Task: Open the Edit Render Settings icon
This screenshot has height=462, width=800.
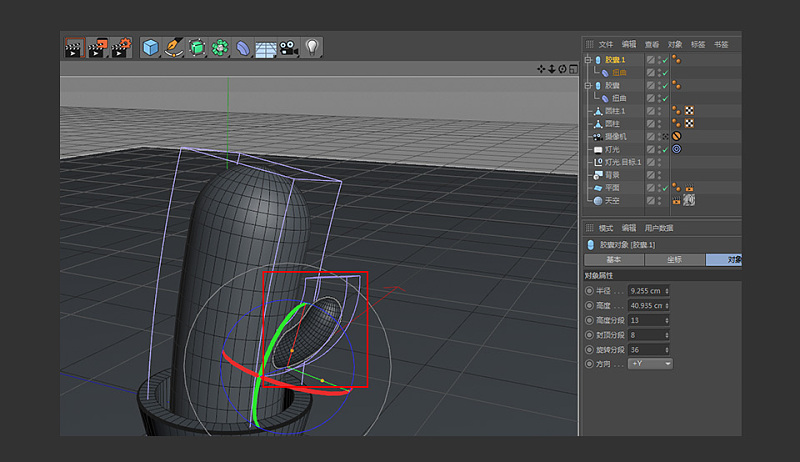Action: point(121,47)
